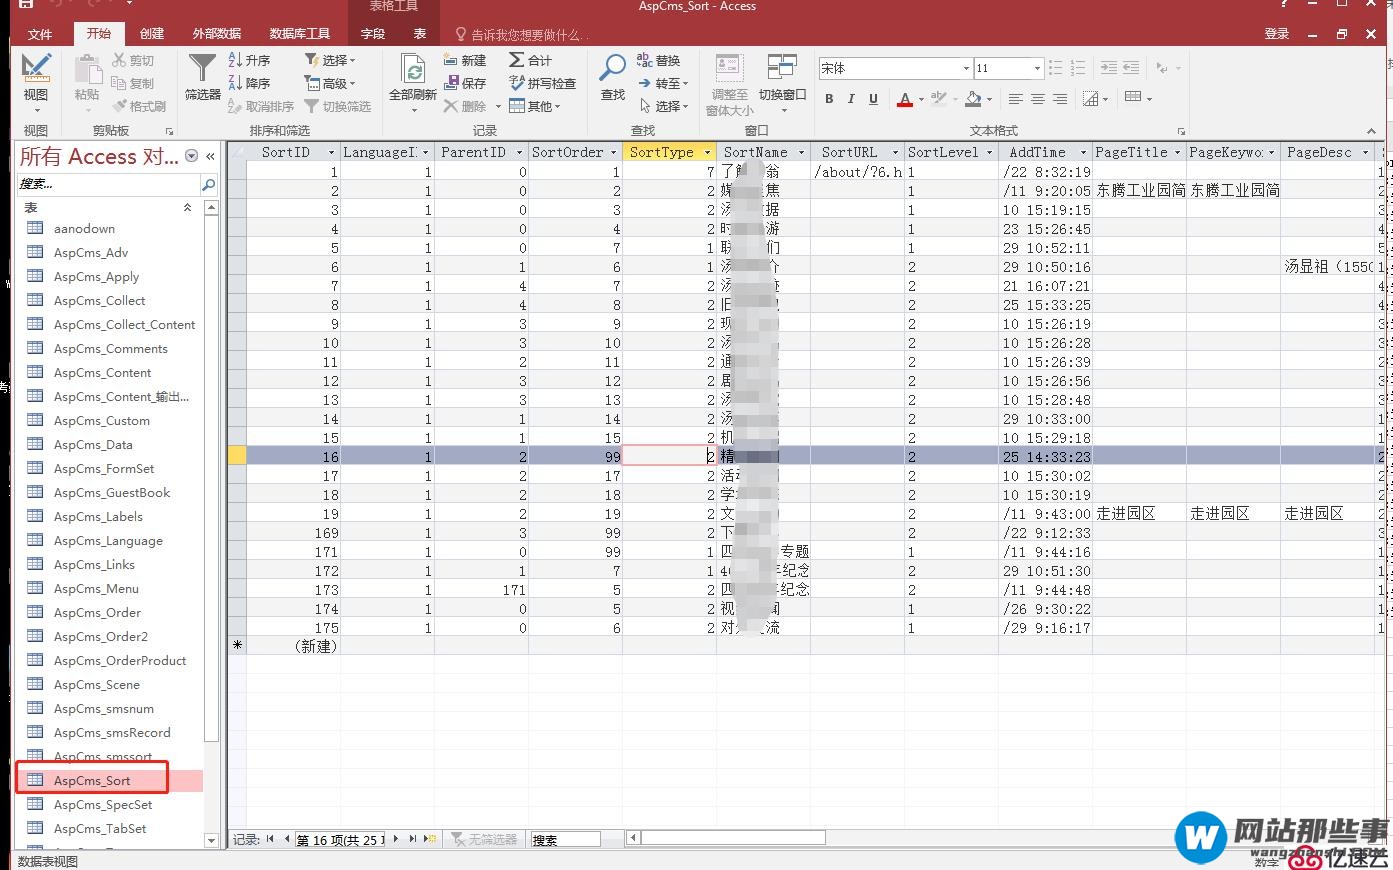This screenshot has width=1393, height=870.
Task: Toggle Bold formatting
Action: coord(829,98)
